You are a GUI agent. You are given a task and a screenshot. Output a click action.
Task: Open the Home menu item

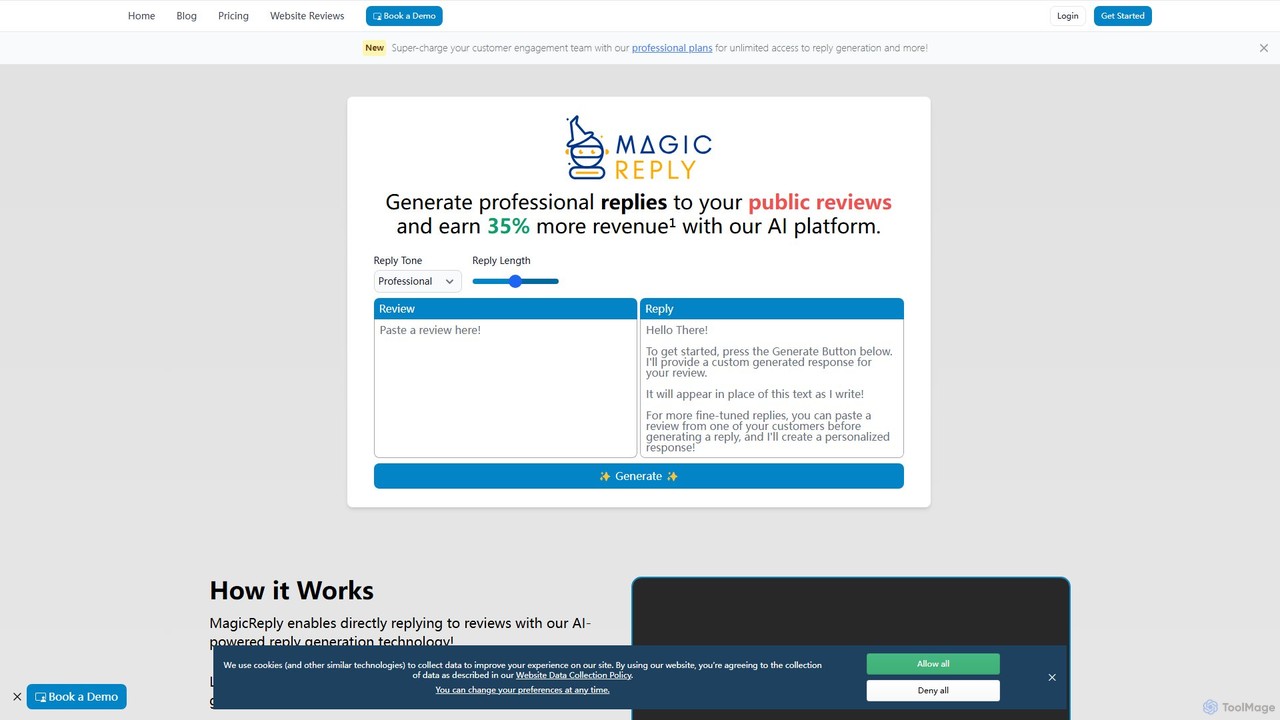[141, 16]
